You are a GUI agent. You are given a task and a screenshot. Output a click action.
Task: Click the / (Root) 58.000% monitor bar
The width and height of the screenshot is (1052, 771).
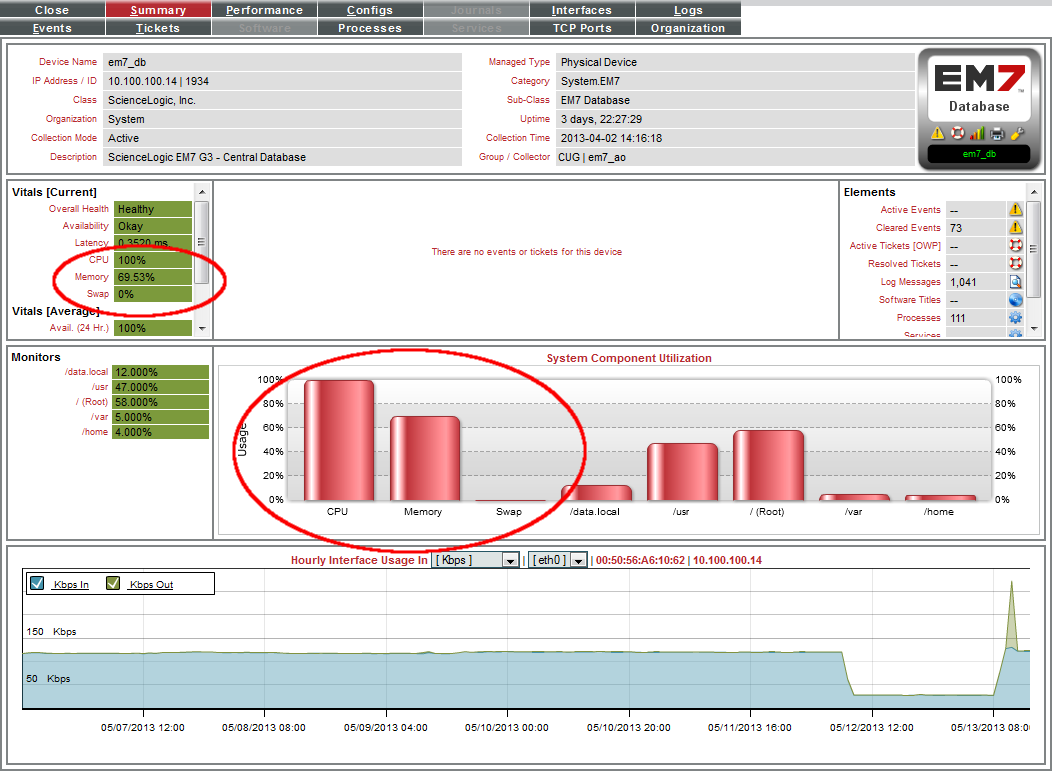point(160,402)
